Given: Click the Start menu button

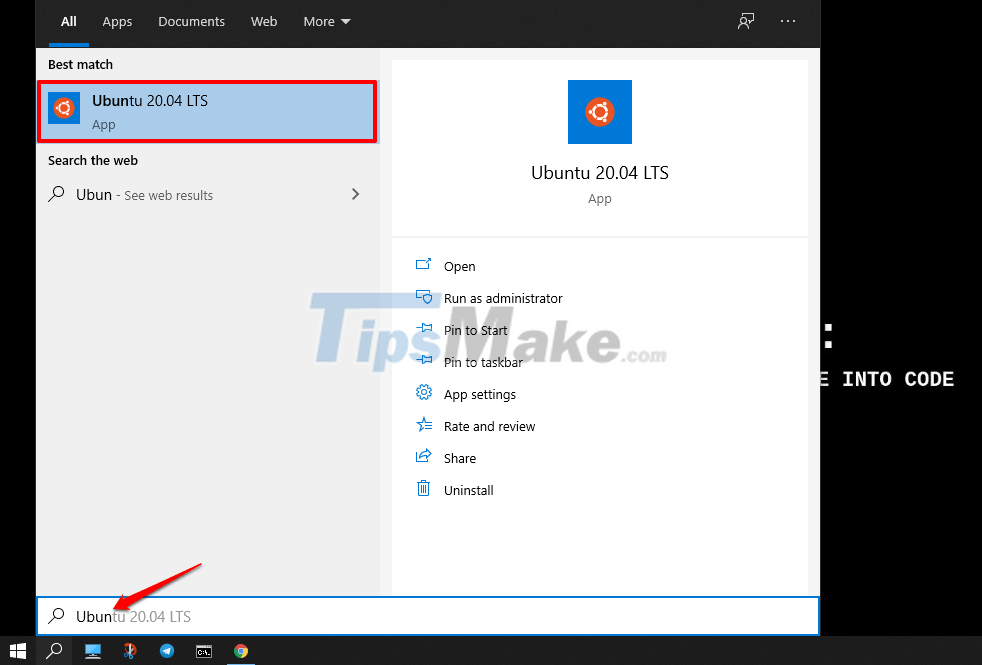Looking at the screenshot, I should tap(17, 651).
